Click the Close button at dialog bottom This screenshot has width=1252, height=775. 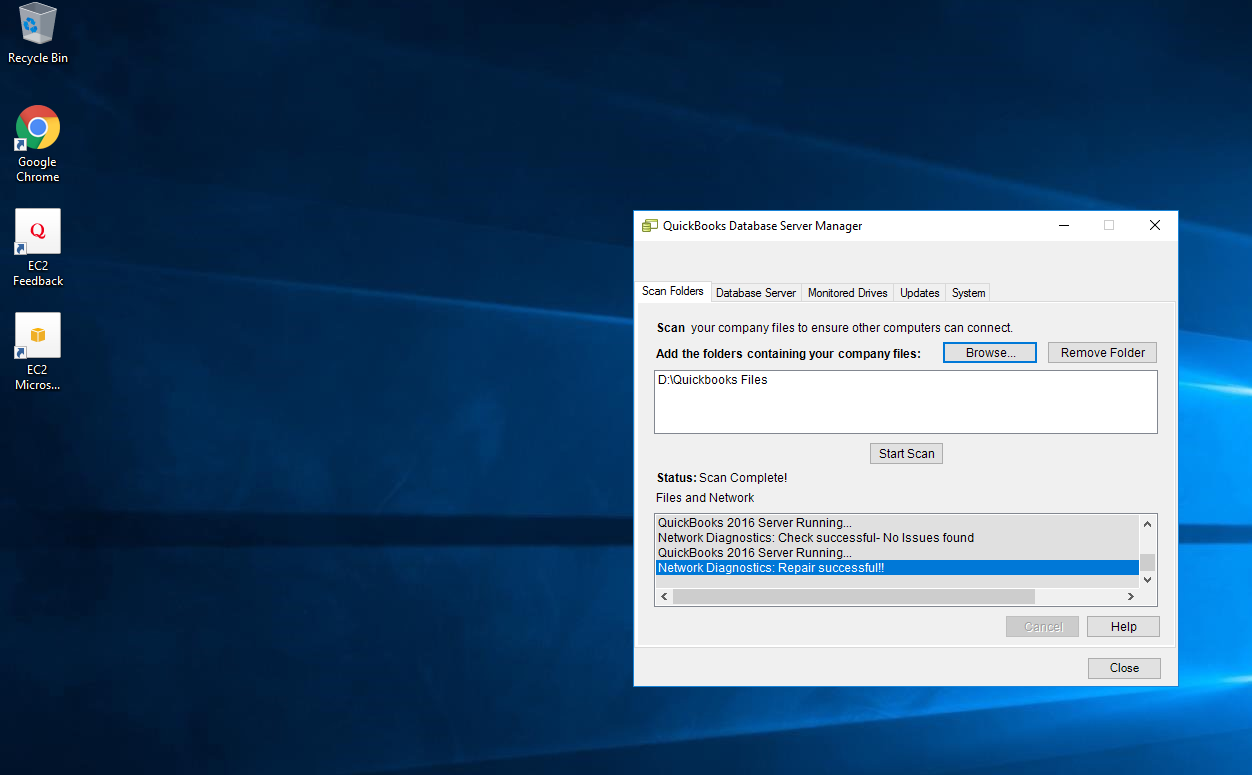(x=1124, y=668)
